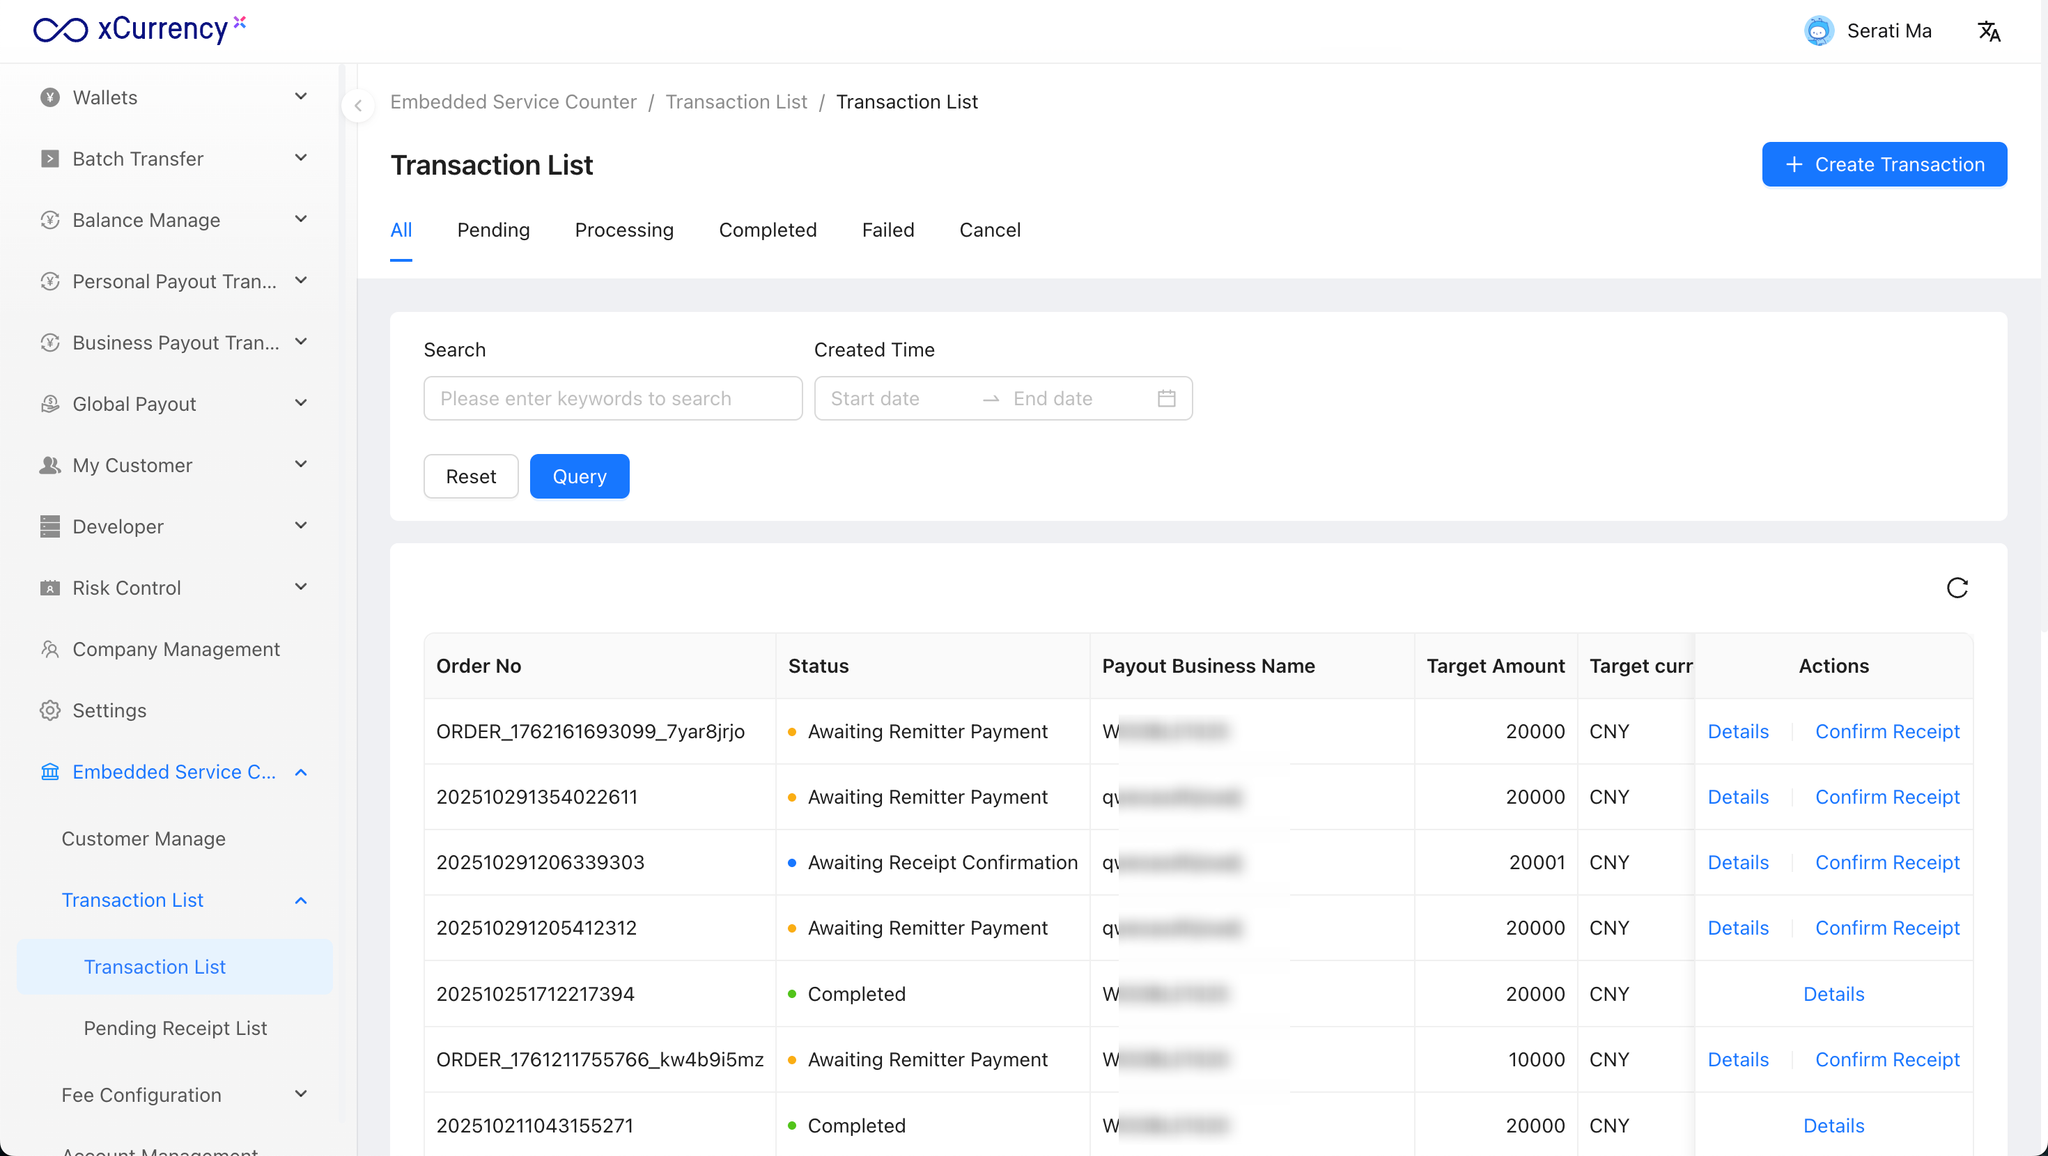Click the Create Transaction button
Image resolution: width=2048 pixels, height=1156 pixels.
(x=1883, y=164)
